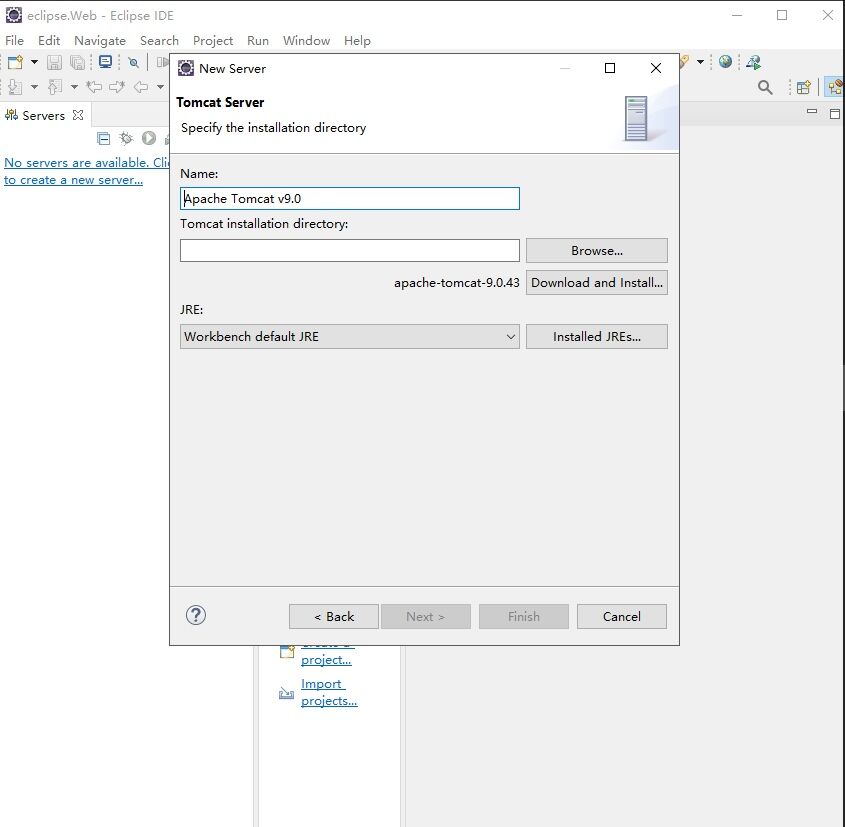Open the New wizard dropdown arrow
Viewport: 845px width, 827px height.
coord(34,62)
